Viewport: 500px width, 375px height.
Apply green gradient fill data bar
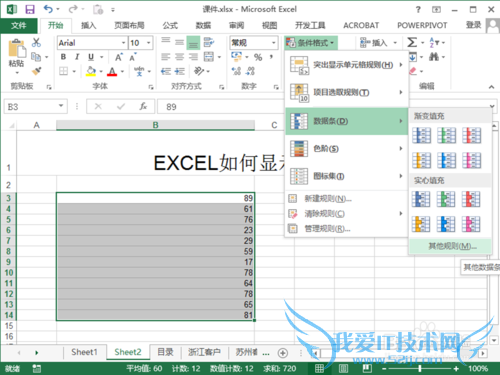[x=447, y=136]
